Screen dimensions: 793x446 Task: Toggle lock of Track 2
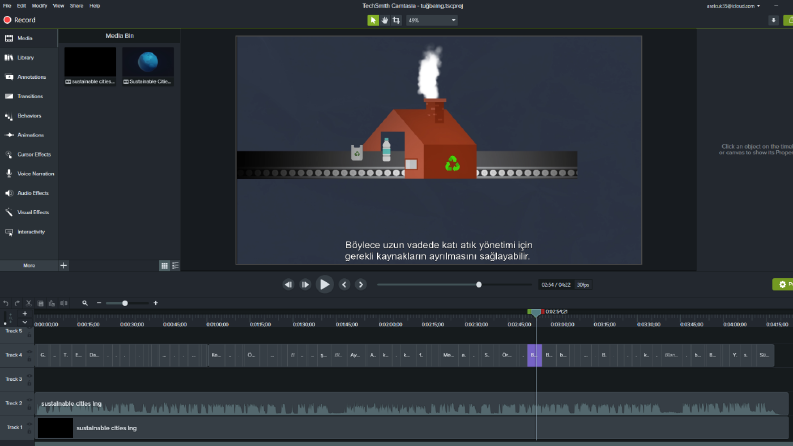tap(29, 408)
